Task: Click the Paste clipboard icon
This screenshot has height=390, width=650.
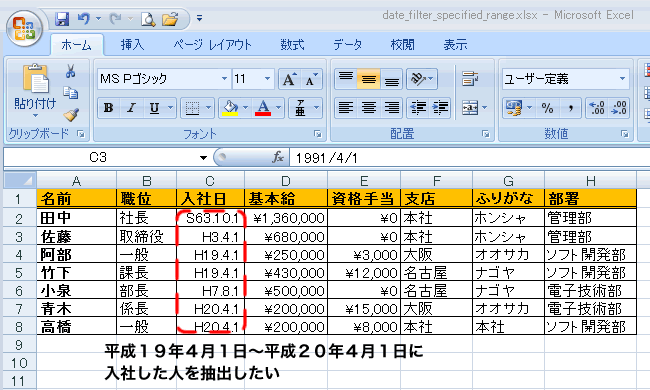Action: (x=36, y=78)
